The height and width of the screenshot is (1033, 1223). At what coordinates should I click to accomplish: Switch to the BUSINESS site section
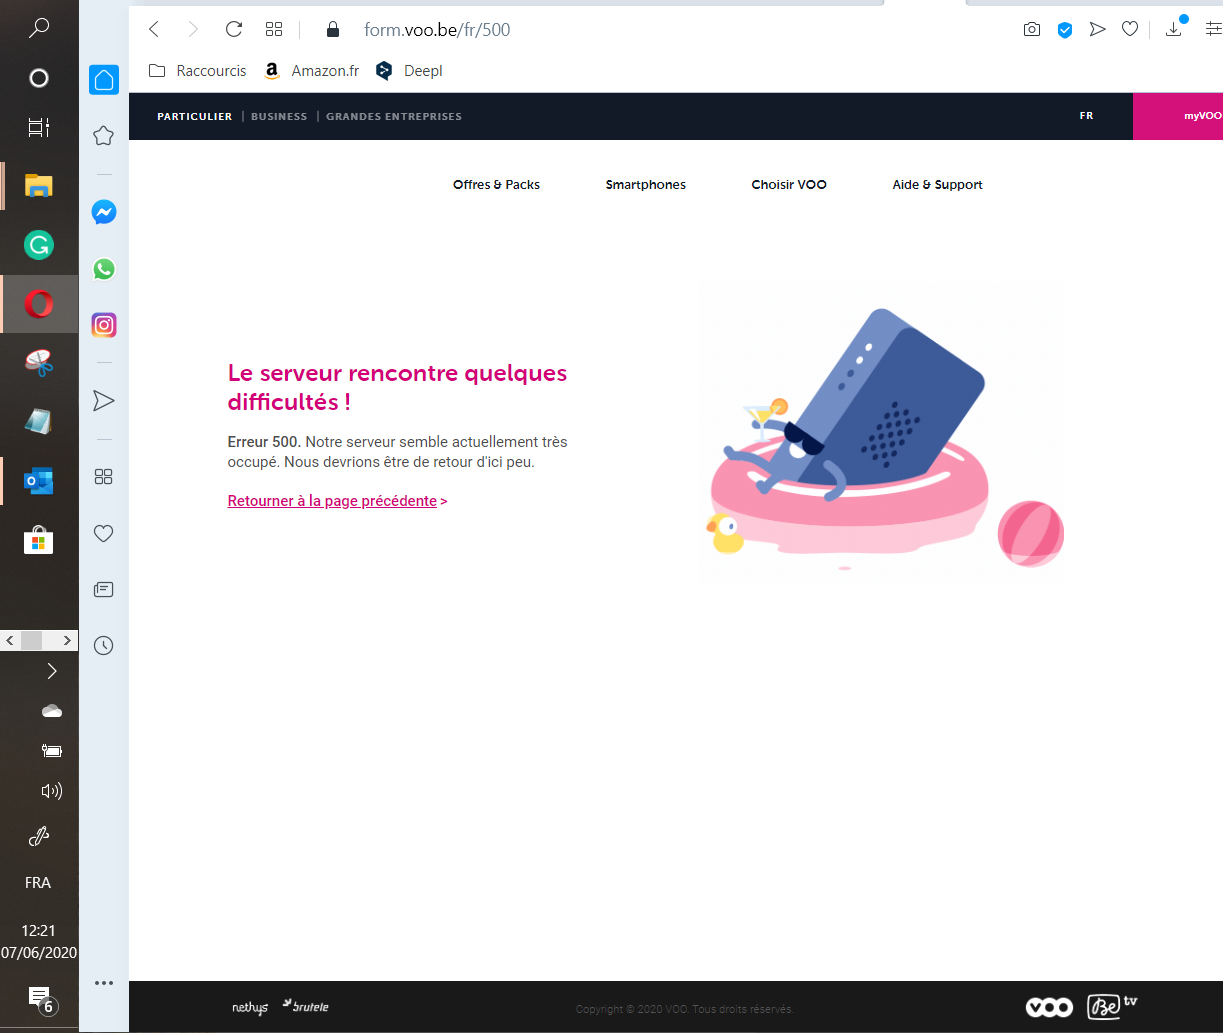click(279, 117)
